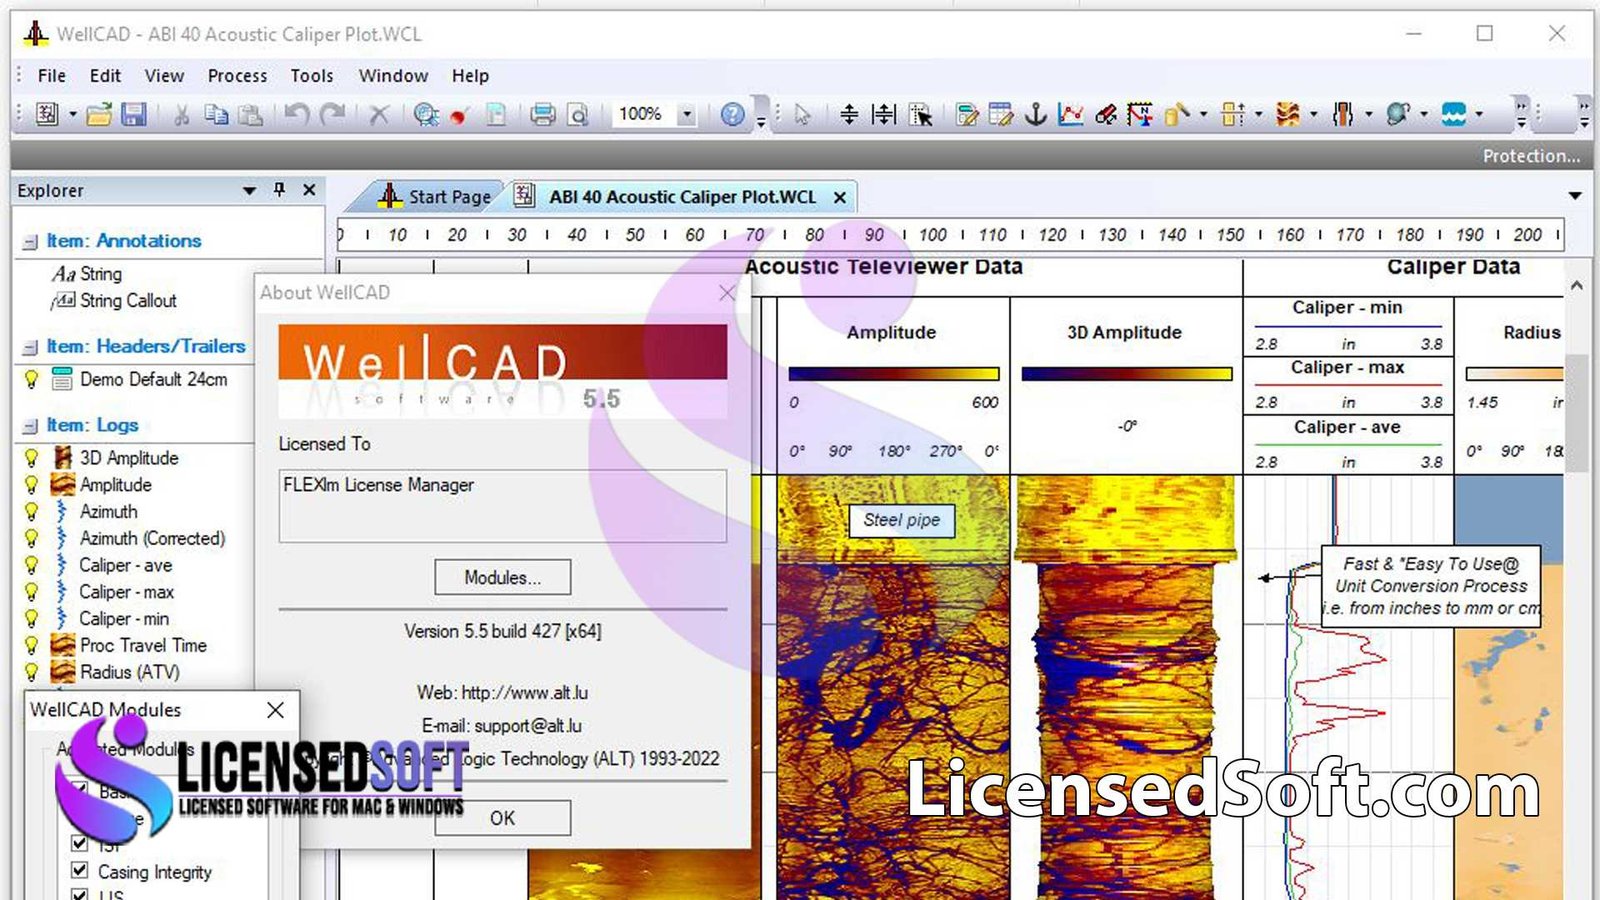
Task: Click the blue wave icon in the toolbar
Action: [x=1454, y=114]
